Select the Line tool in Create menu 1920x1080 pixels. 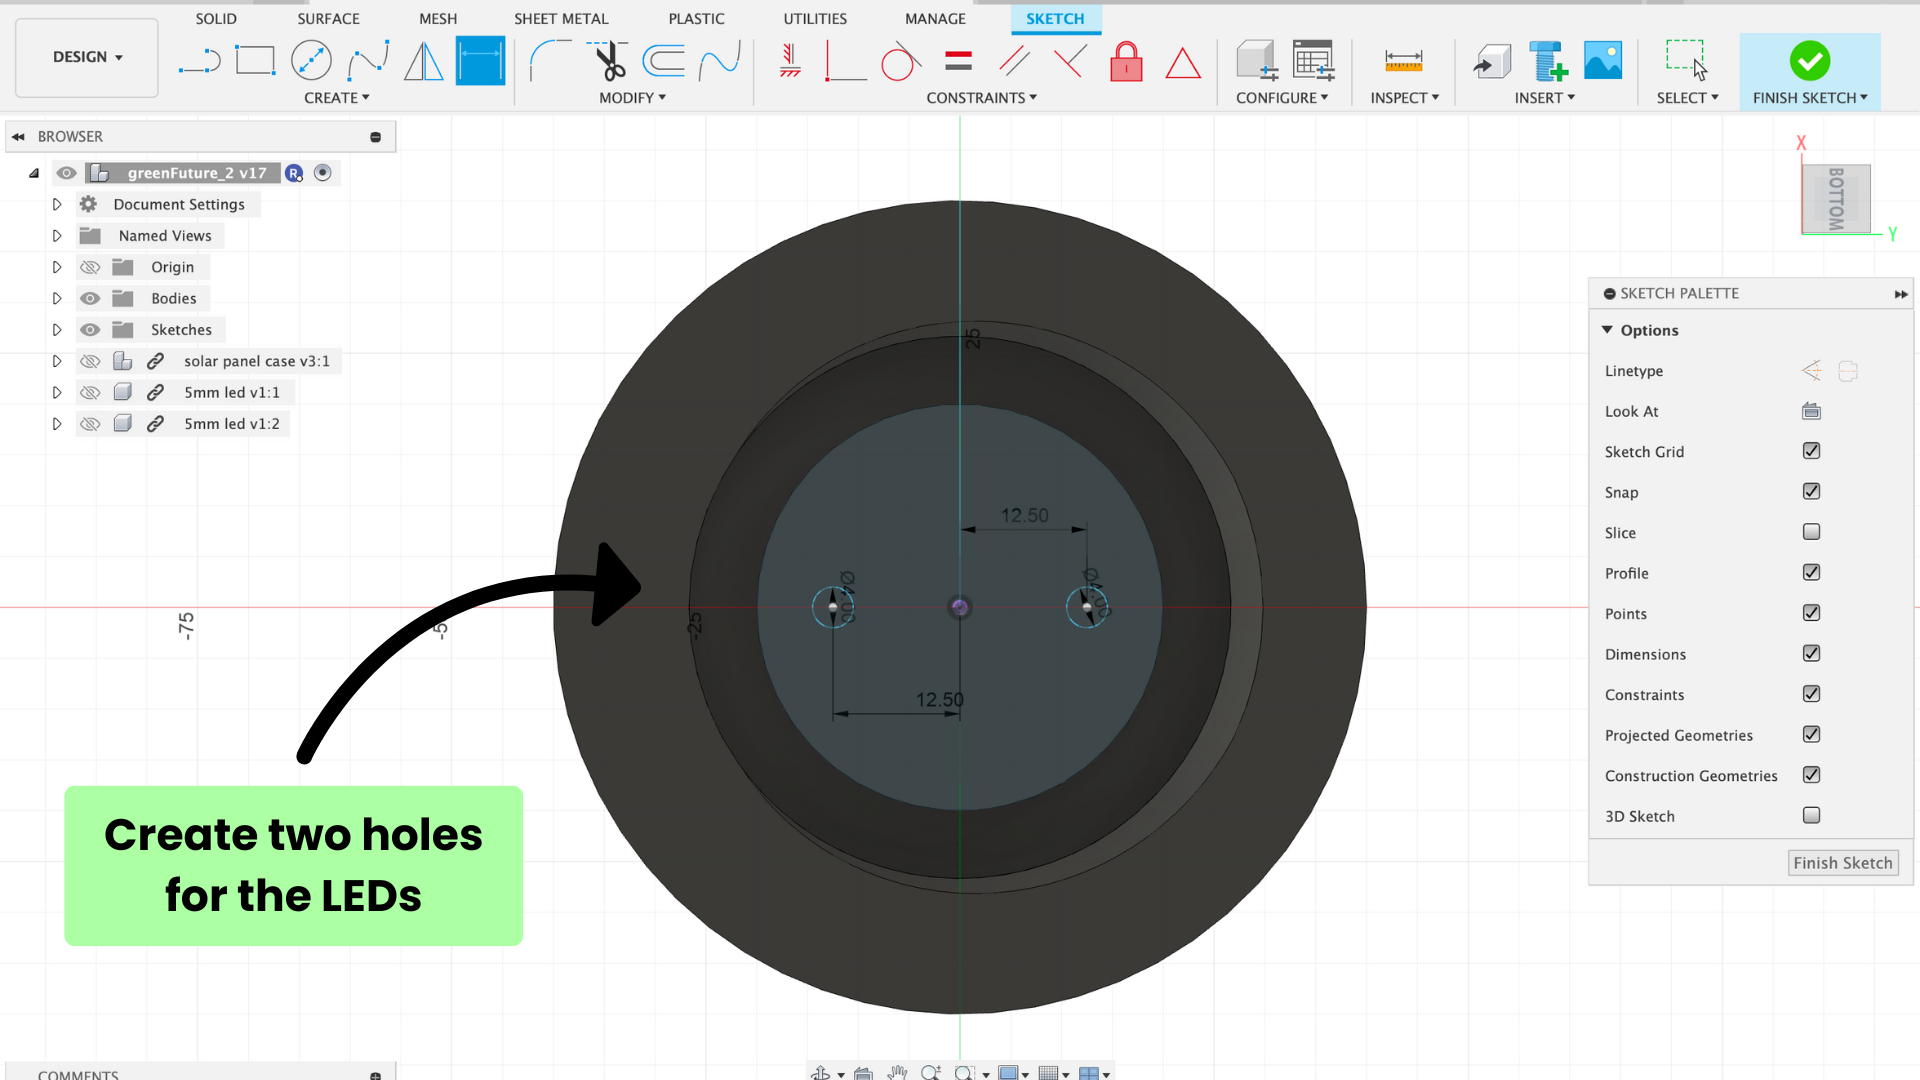(x=199, y=61)
